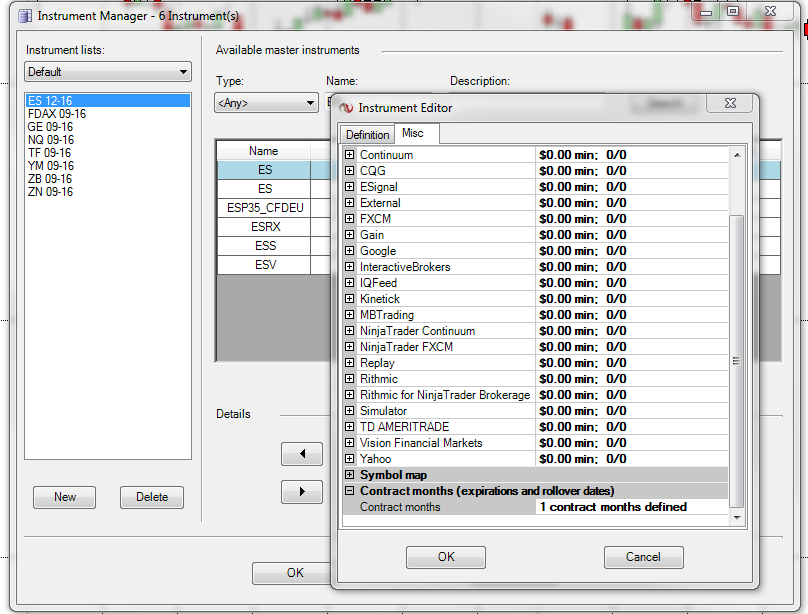Viewport: 808px width, 614px height.
Task: Expand the NinjaTrader Continuum row
Action: (x=349, y=330)
